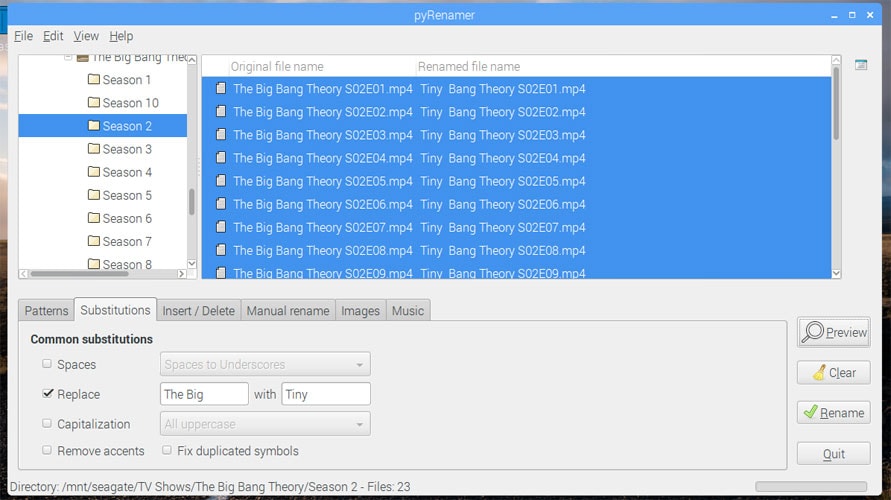The image size is (891, 500).
Task: Open the File menu
Action: [x=23, y=36]
